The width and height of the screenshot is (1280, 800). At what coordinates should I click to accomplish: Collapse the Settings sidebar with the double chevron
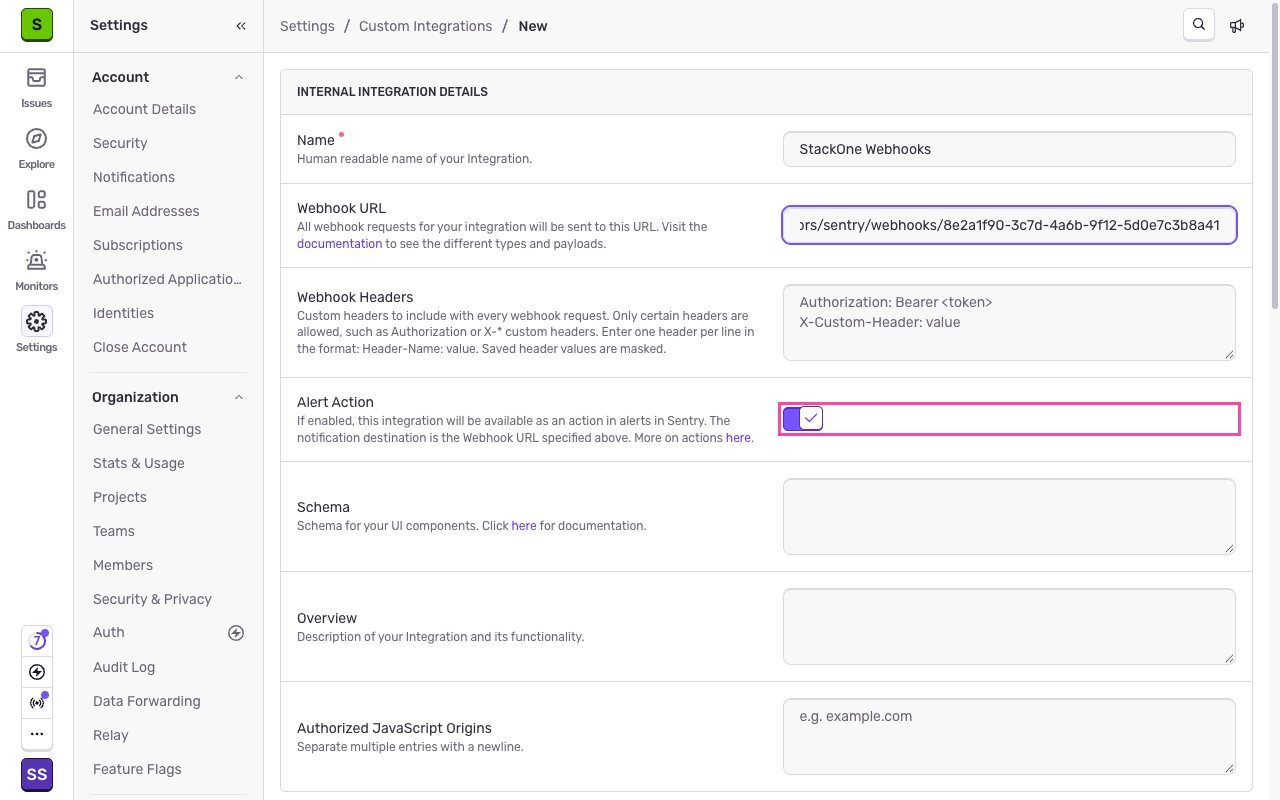(x=241, y=26)
